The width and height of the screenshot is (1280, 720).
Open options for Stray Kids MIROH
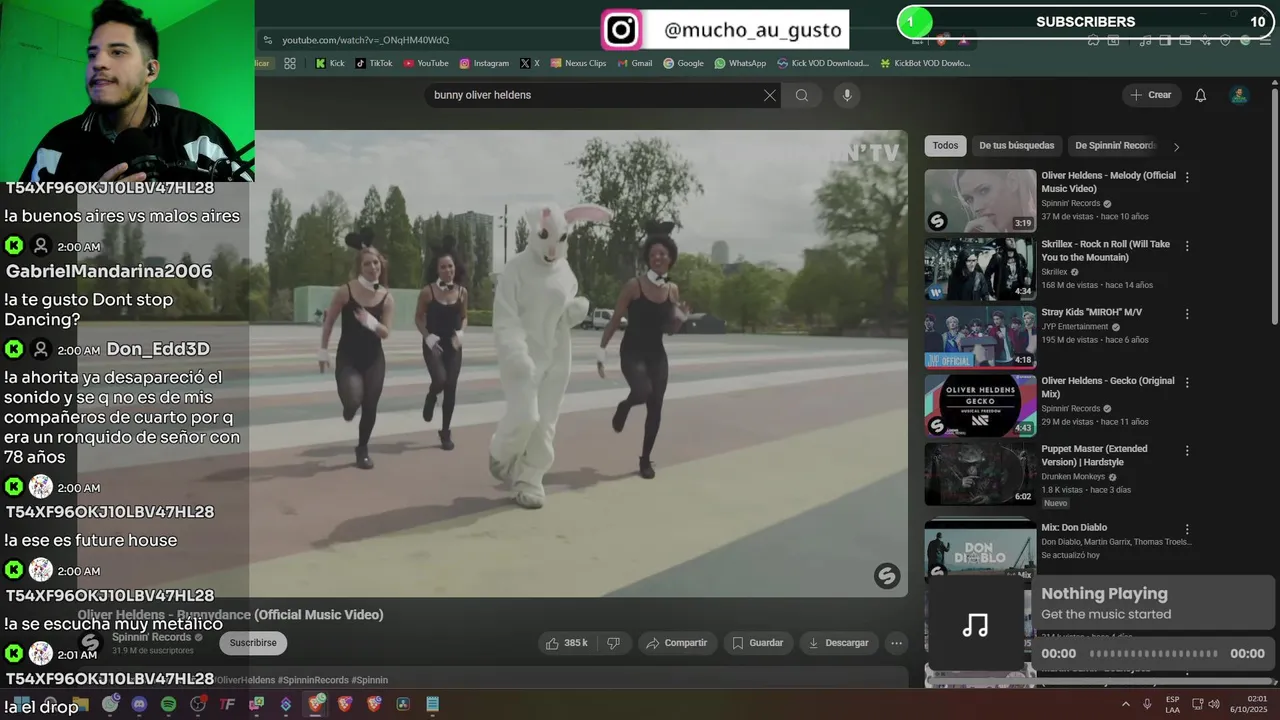click(x=1187, y=313)
